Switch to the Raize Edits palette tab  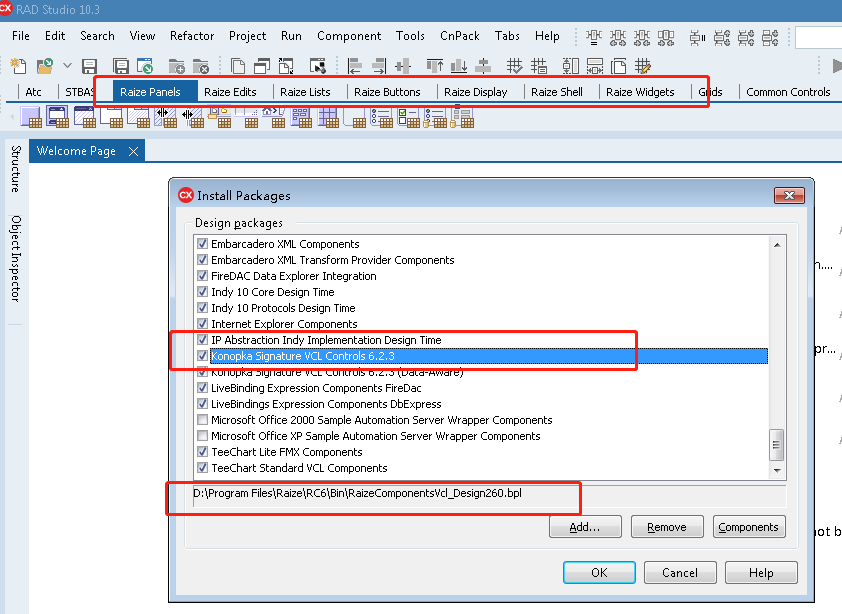click(x=230, y=92)
